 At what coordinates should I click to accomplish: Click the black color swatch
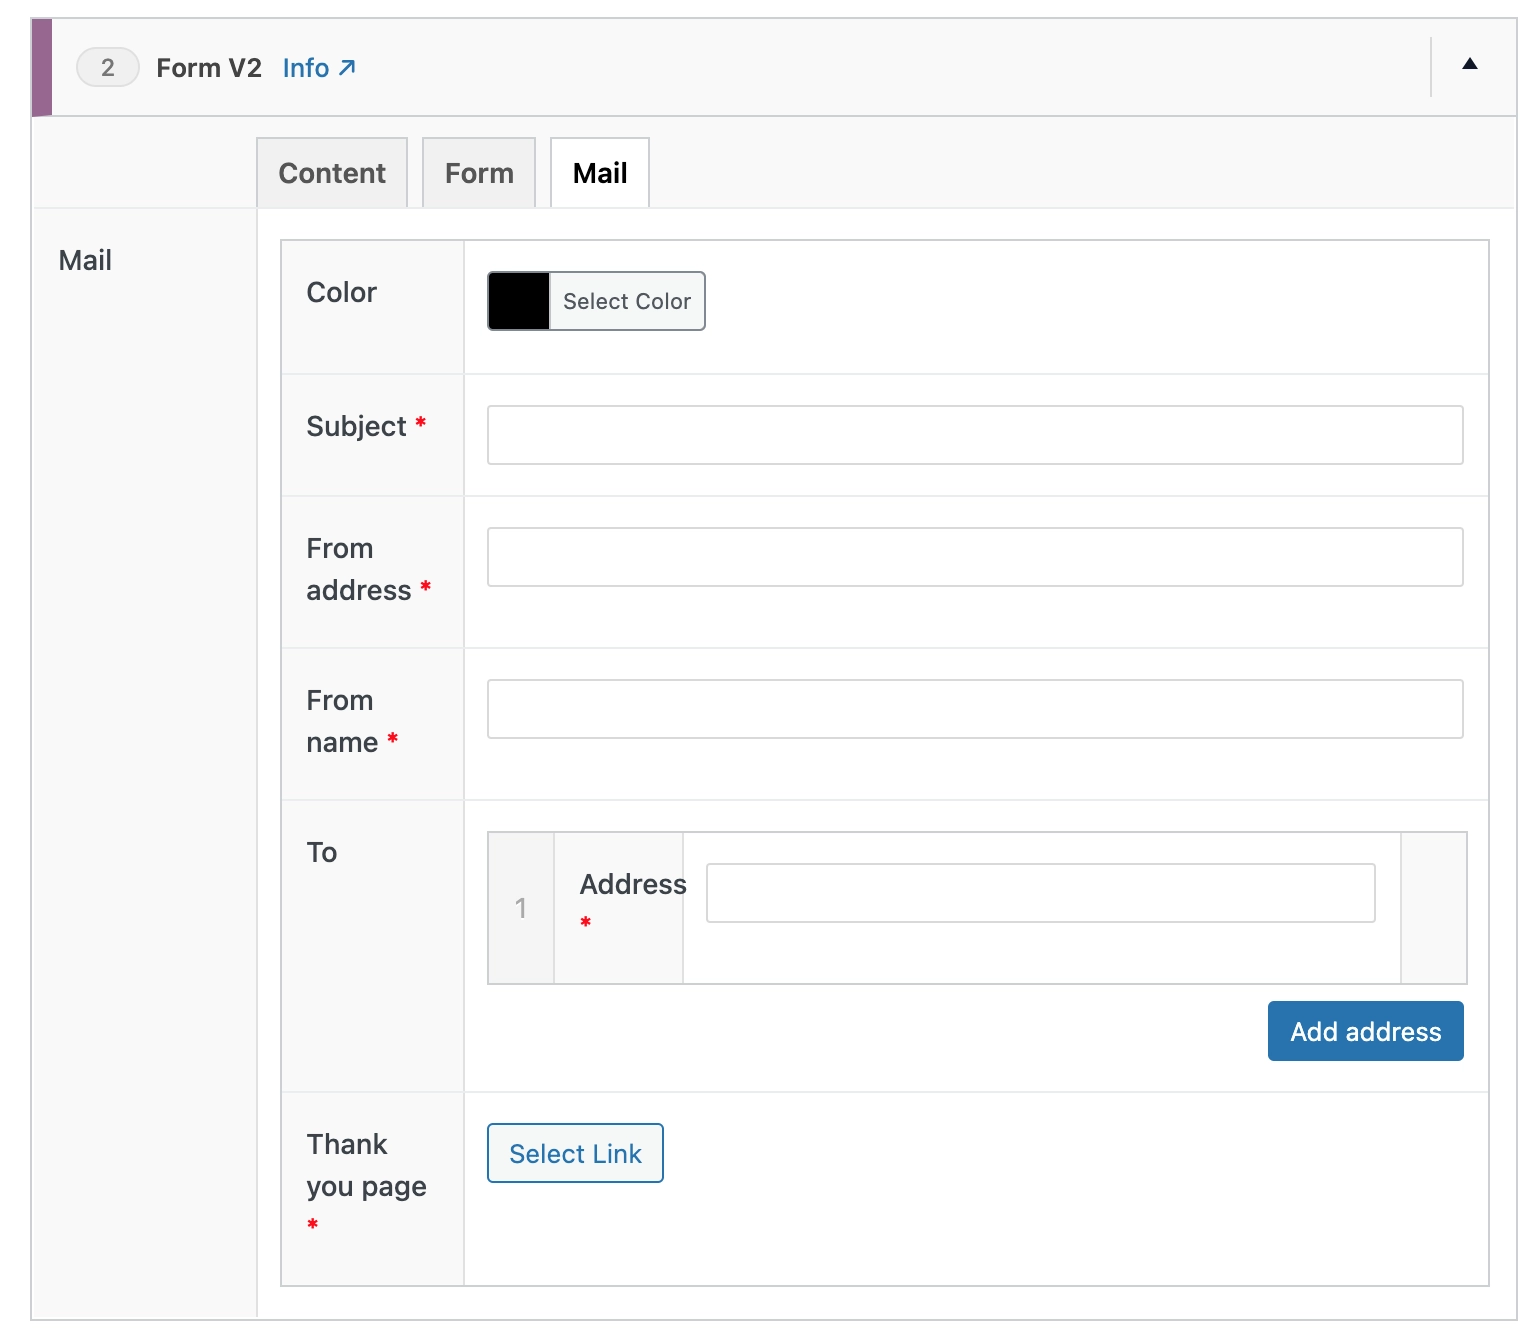coord(519,301)
